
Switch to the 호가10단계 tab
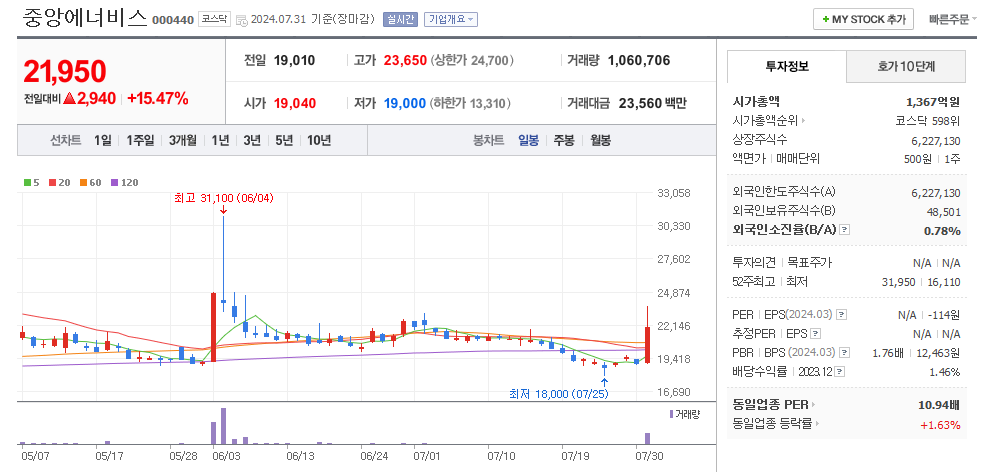(x=906, y=67)
